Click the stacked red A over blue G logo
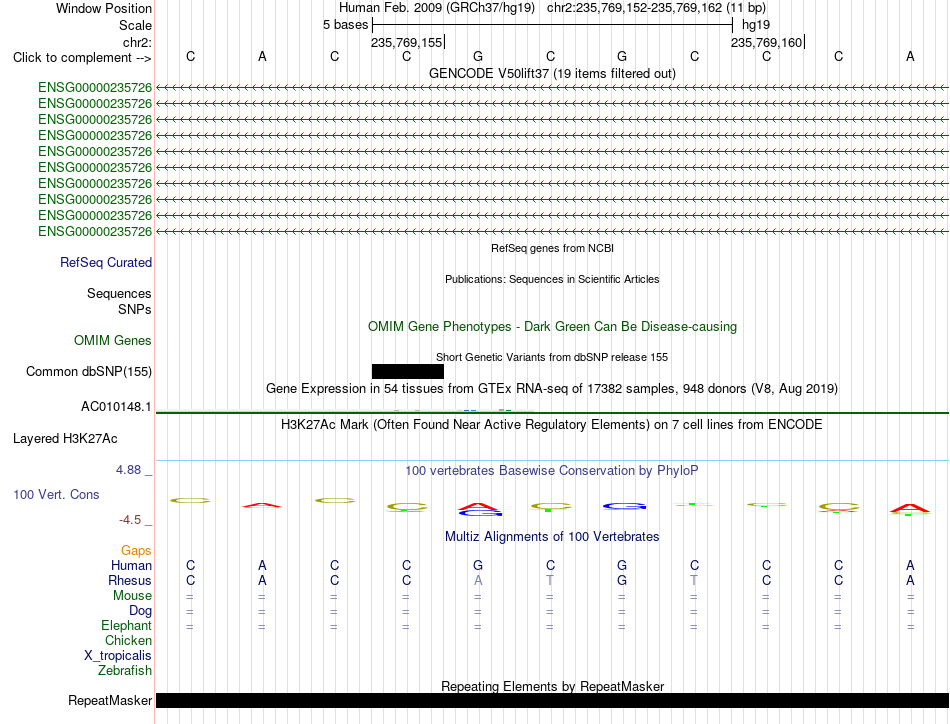 [x=479, y=509]
